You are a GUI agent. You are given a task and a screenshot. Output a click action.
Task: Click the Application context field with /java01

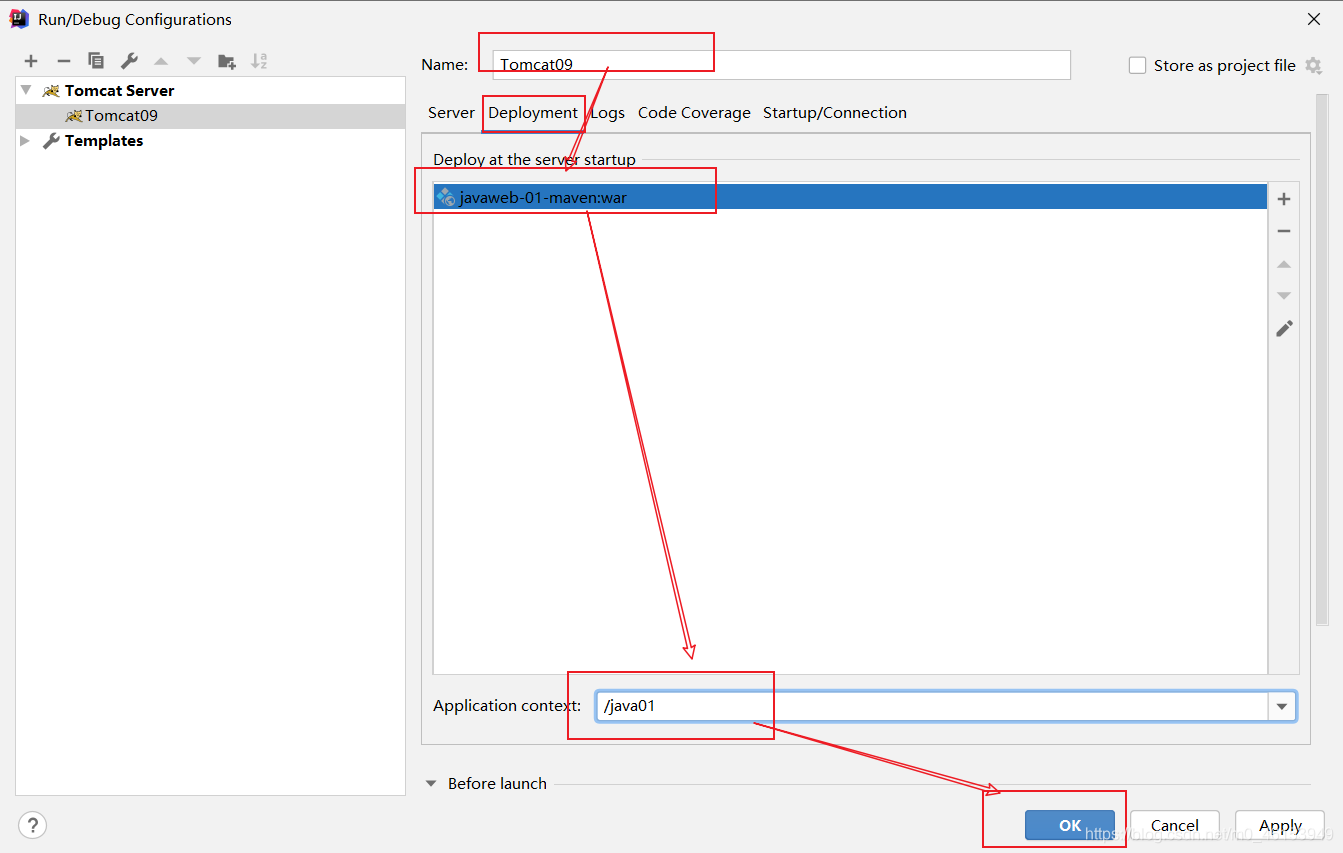tap(932, 706)
